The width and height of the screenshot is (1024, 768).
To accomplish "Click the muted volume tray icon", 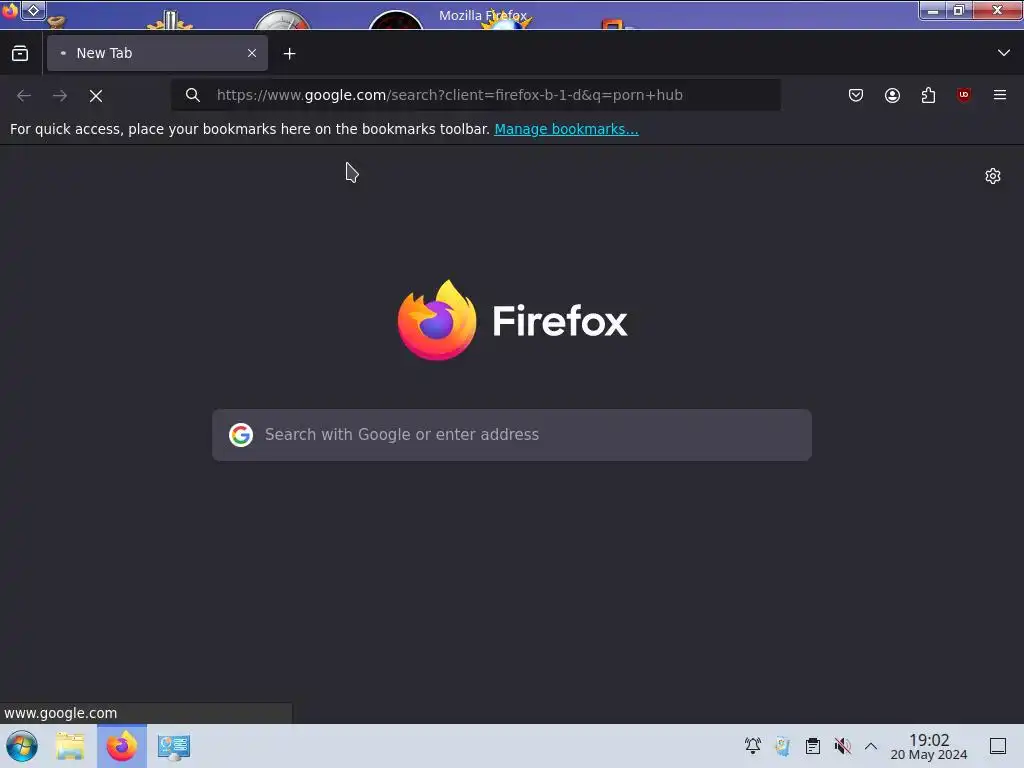I will (x=842, y=745).
